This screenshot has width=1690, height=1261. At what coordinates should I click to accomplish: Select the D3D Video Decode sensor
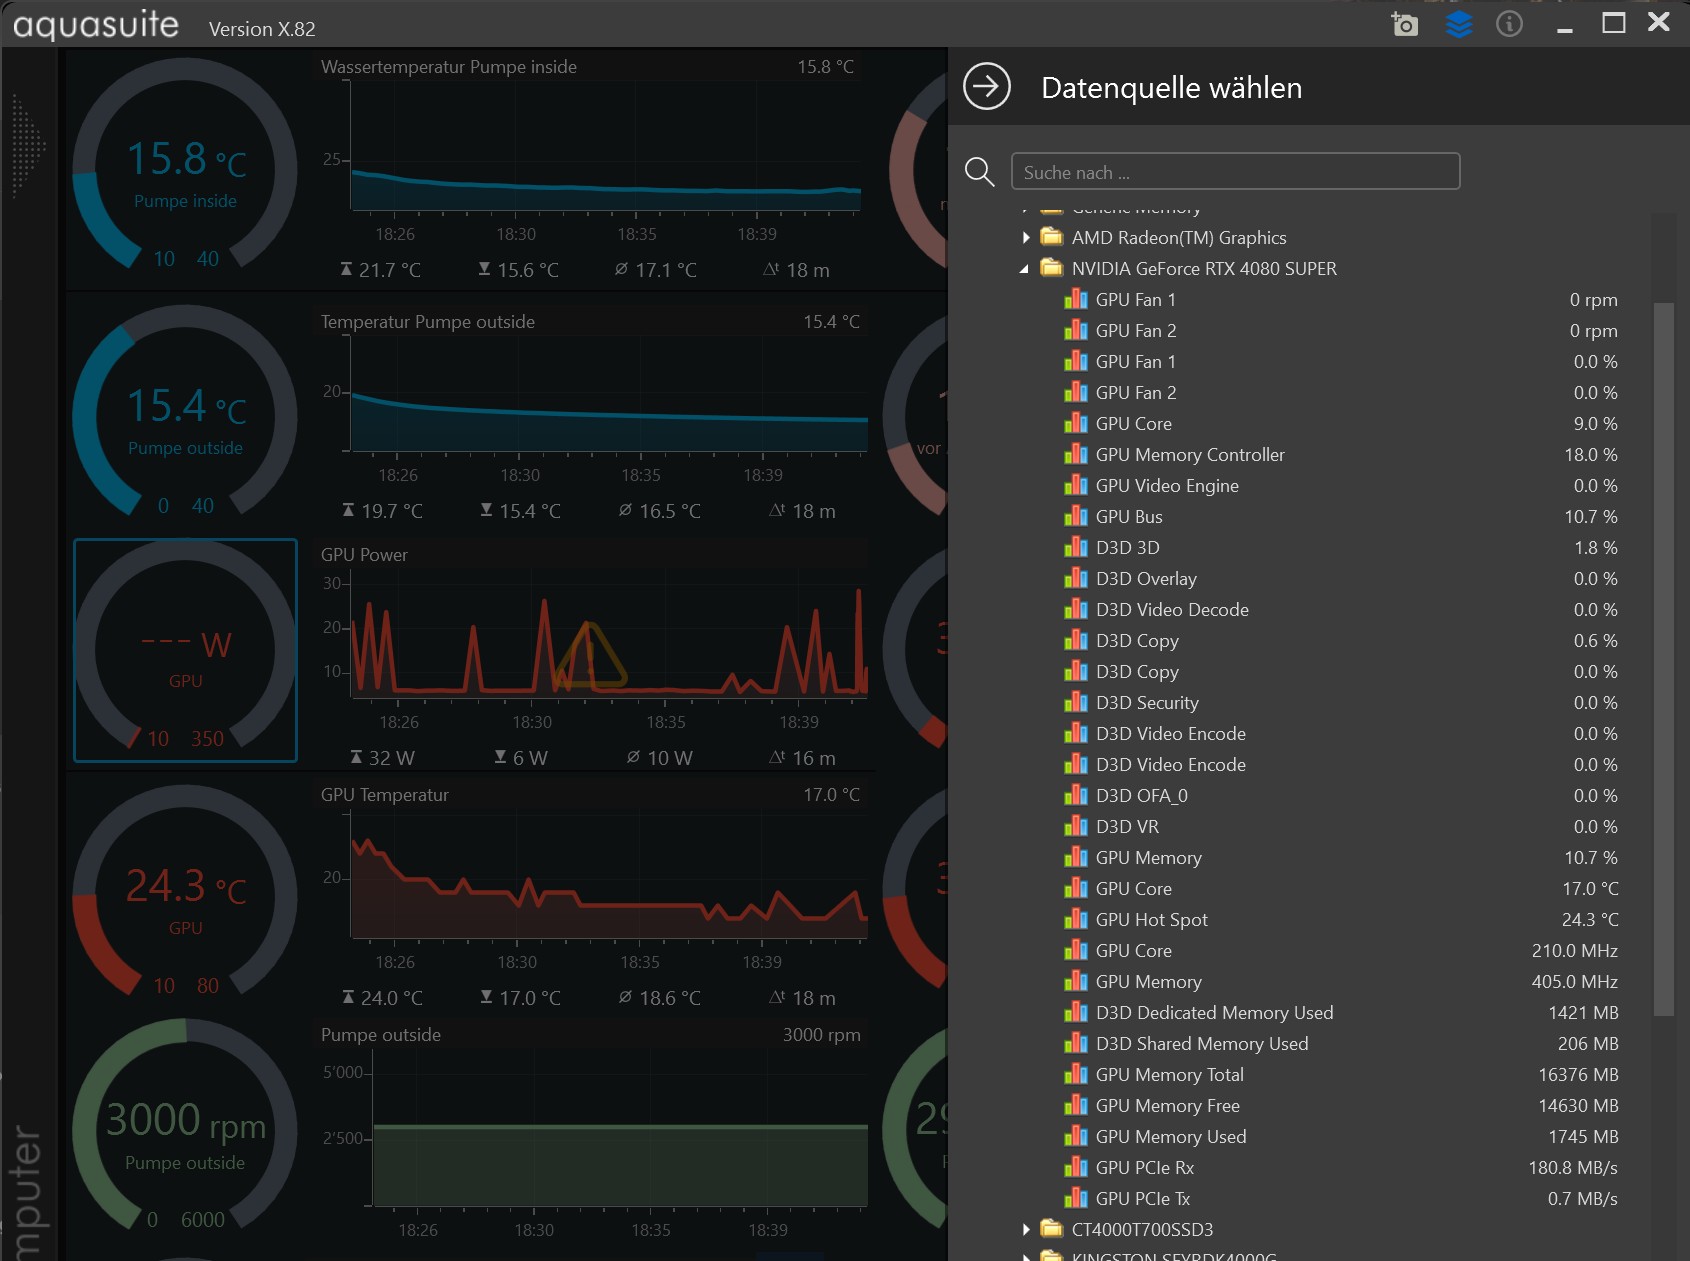1172,610
